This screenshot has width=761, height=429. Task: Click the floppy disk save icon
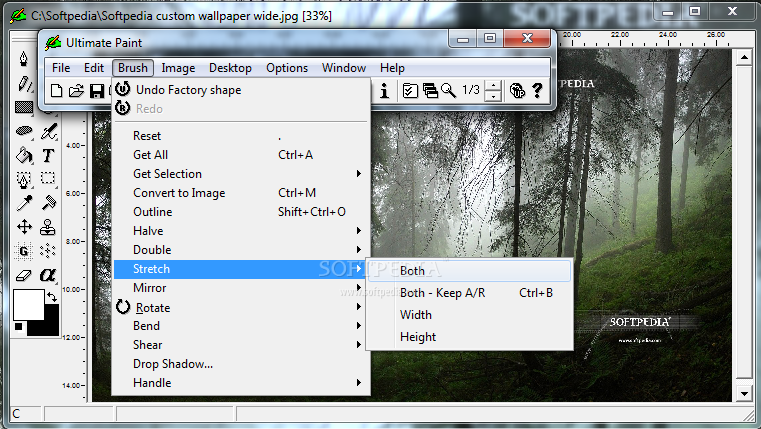point(97,91)
